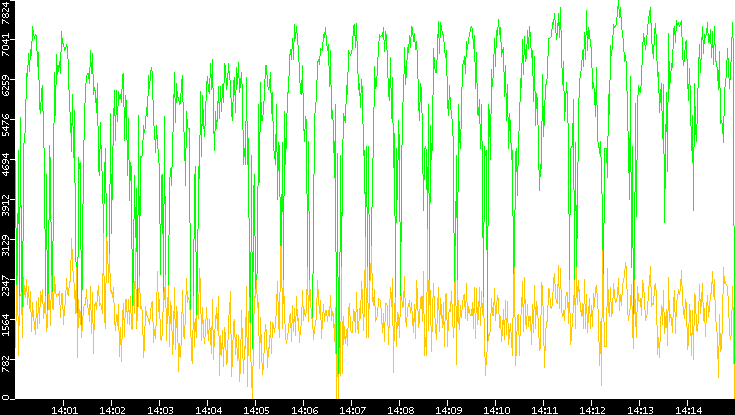The height and width of the screenshot is (415, 735).
Task: Click the 14:03 time label
Action: coord(160,410)
